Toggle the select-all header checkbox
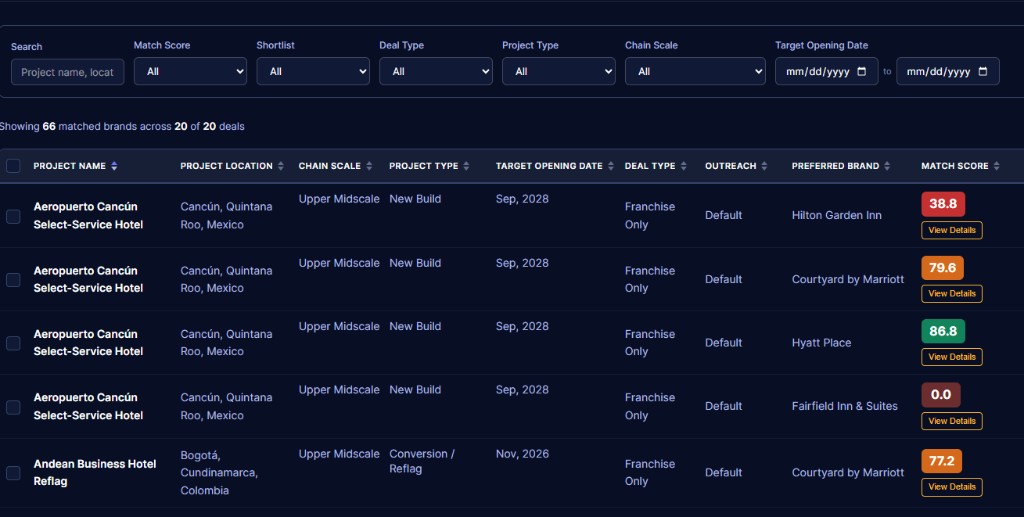1024x517 pixels. click(13, 166)
